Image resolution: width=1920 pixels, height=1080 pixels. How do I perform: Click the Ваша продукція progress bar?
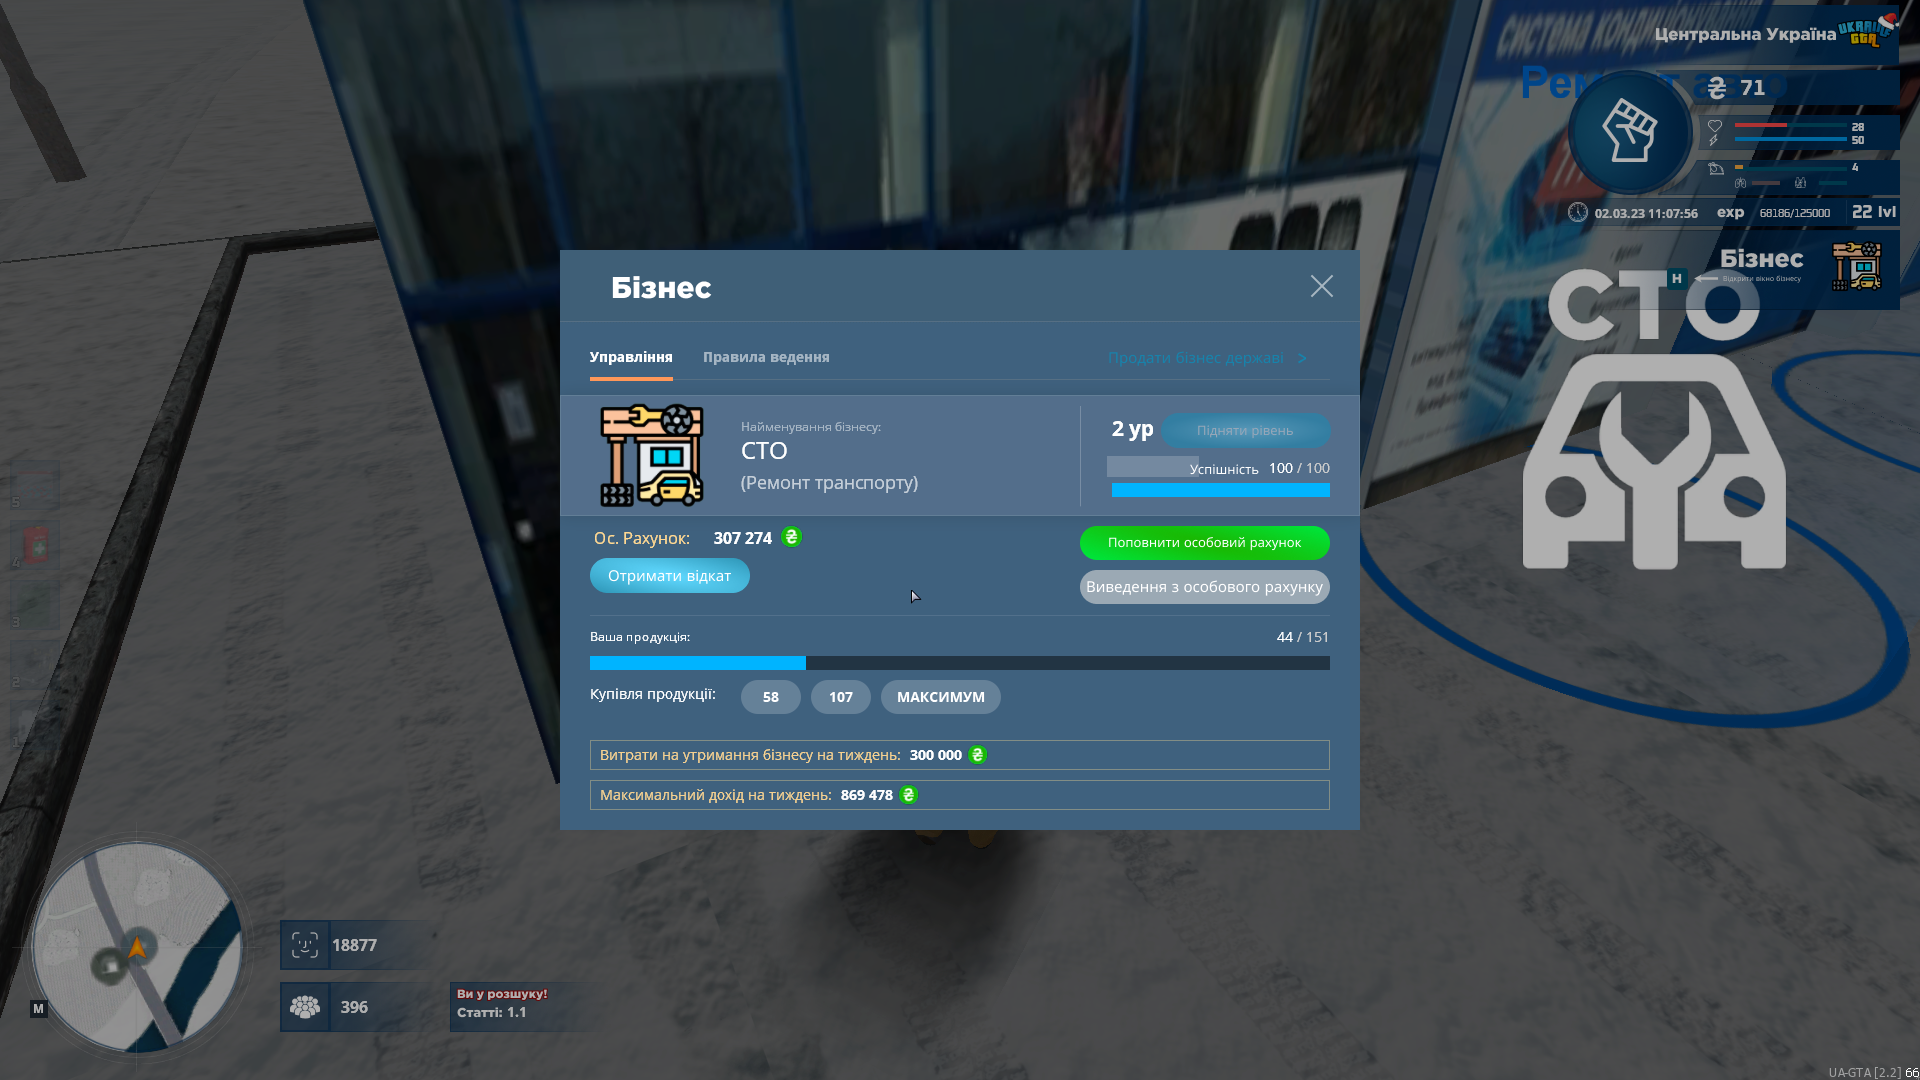(959, 663)
